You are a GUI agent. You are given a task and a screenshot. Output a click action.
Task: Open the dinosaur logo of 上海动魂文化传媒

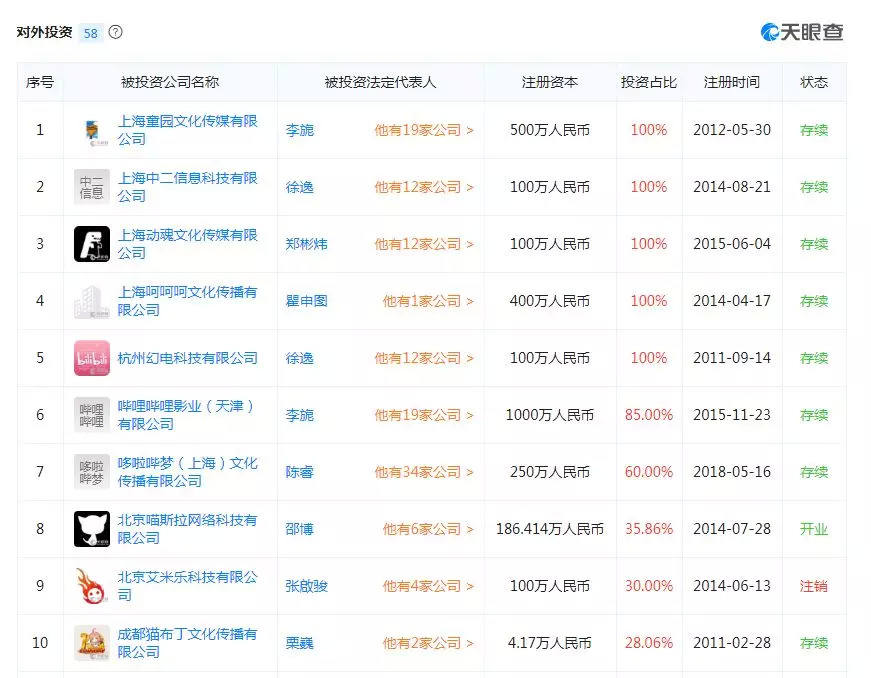92,244
